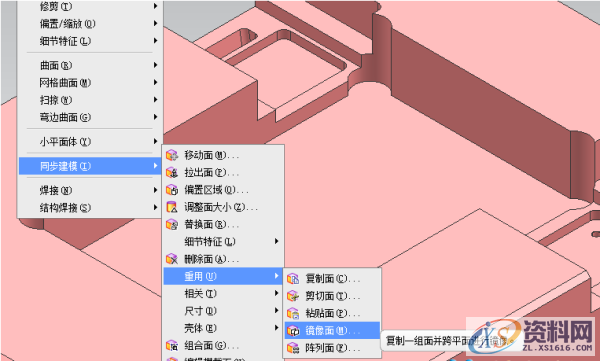Viewport: 600px width, 361px height.
Task: Expand arrow beside 壳体(E)
Action: click(276, 328)
